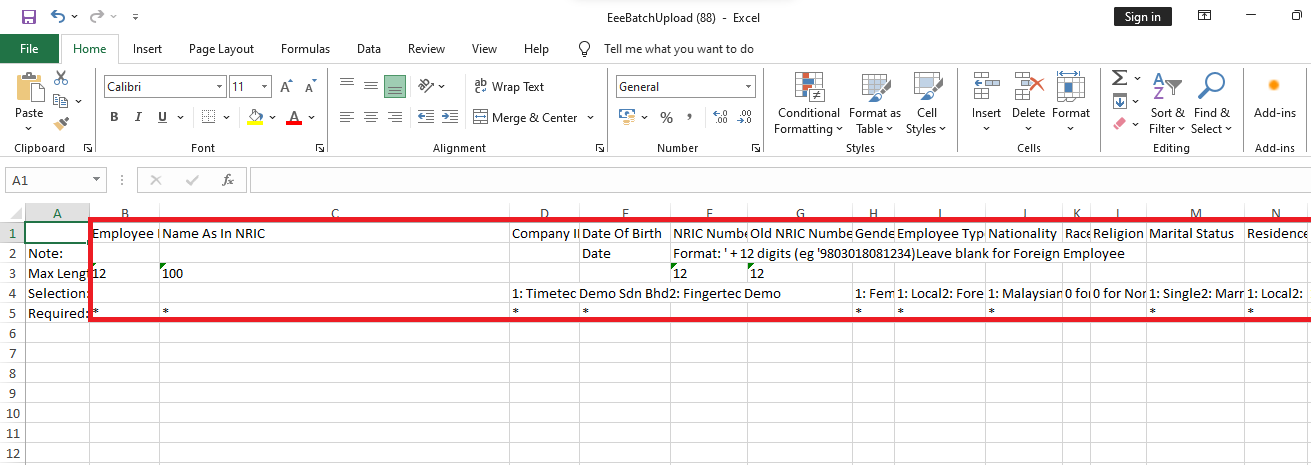Increase the cell indent

click(x=449, y=117)
